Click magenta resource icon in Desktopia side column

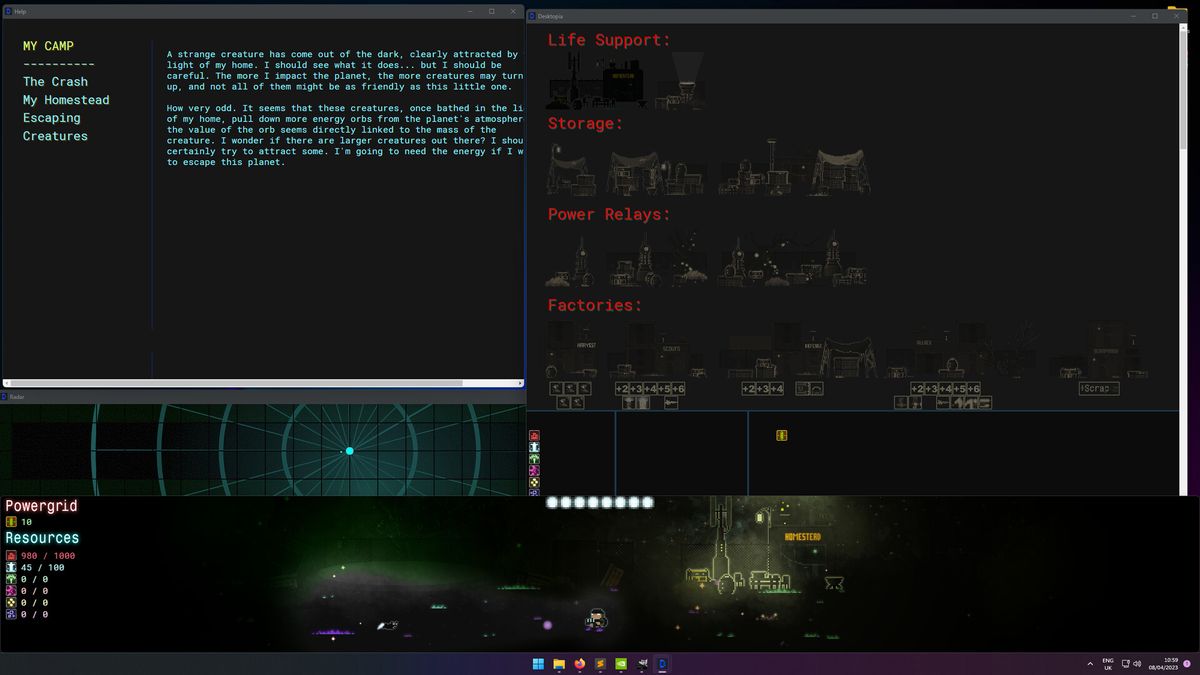click(x=534, y=470)
